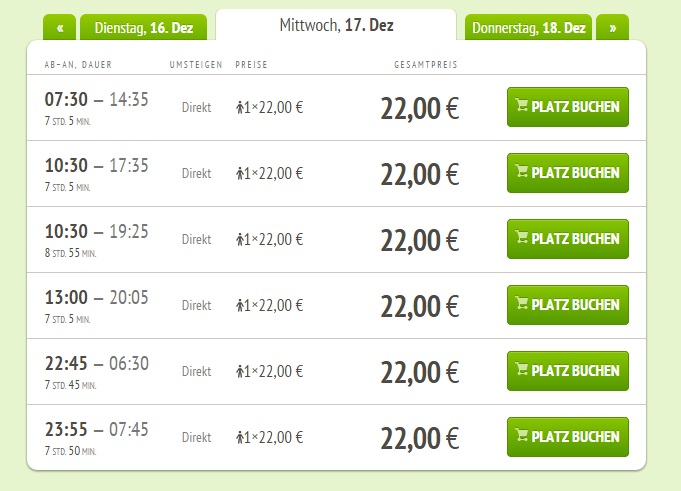Image resolution: width=681 pixels, height=491 pixels.
Task: Switch to Donnerstag, 18. Dez tab
Action: (x=528, y=28)
